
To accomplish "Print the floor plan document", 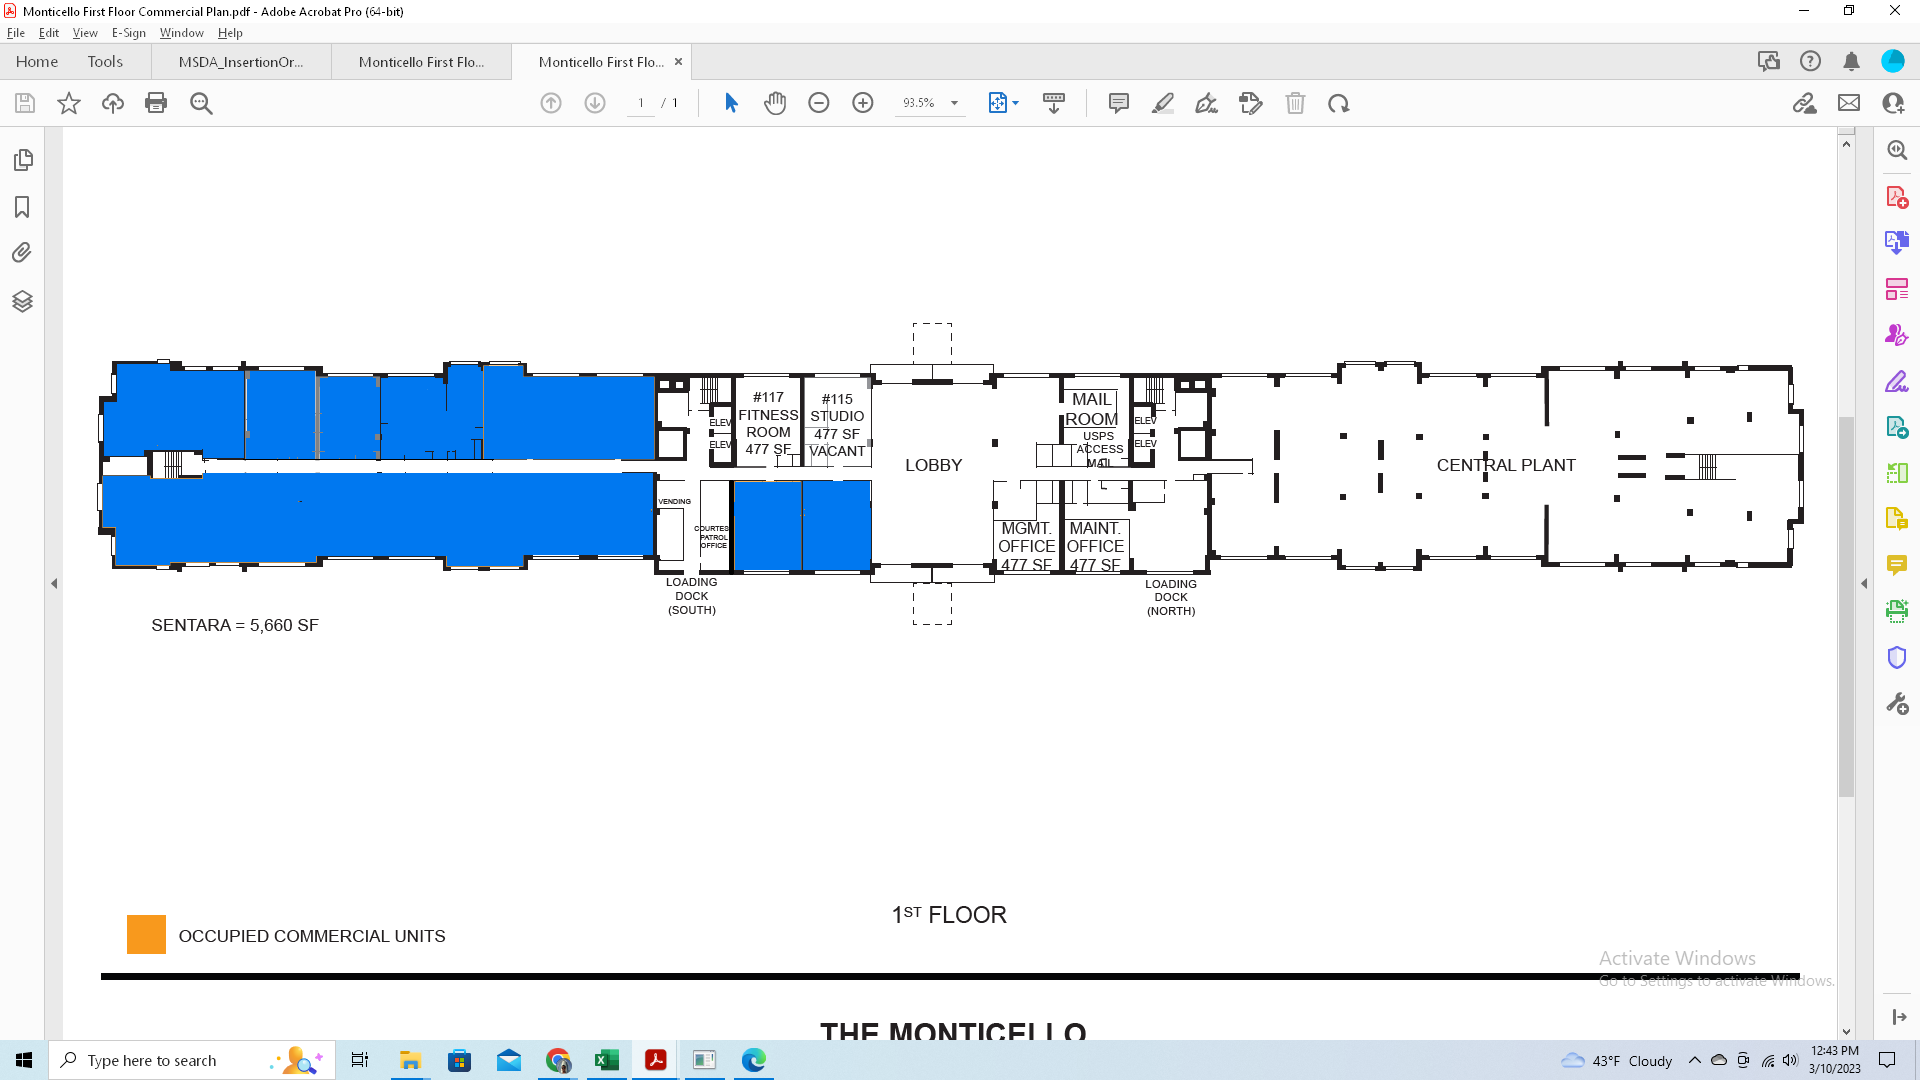I will (x=156, y=103).
